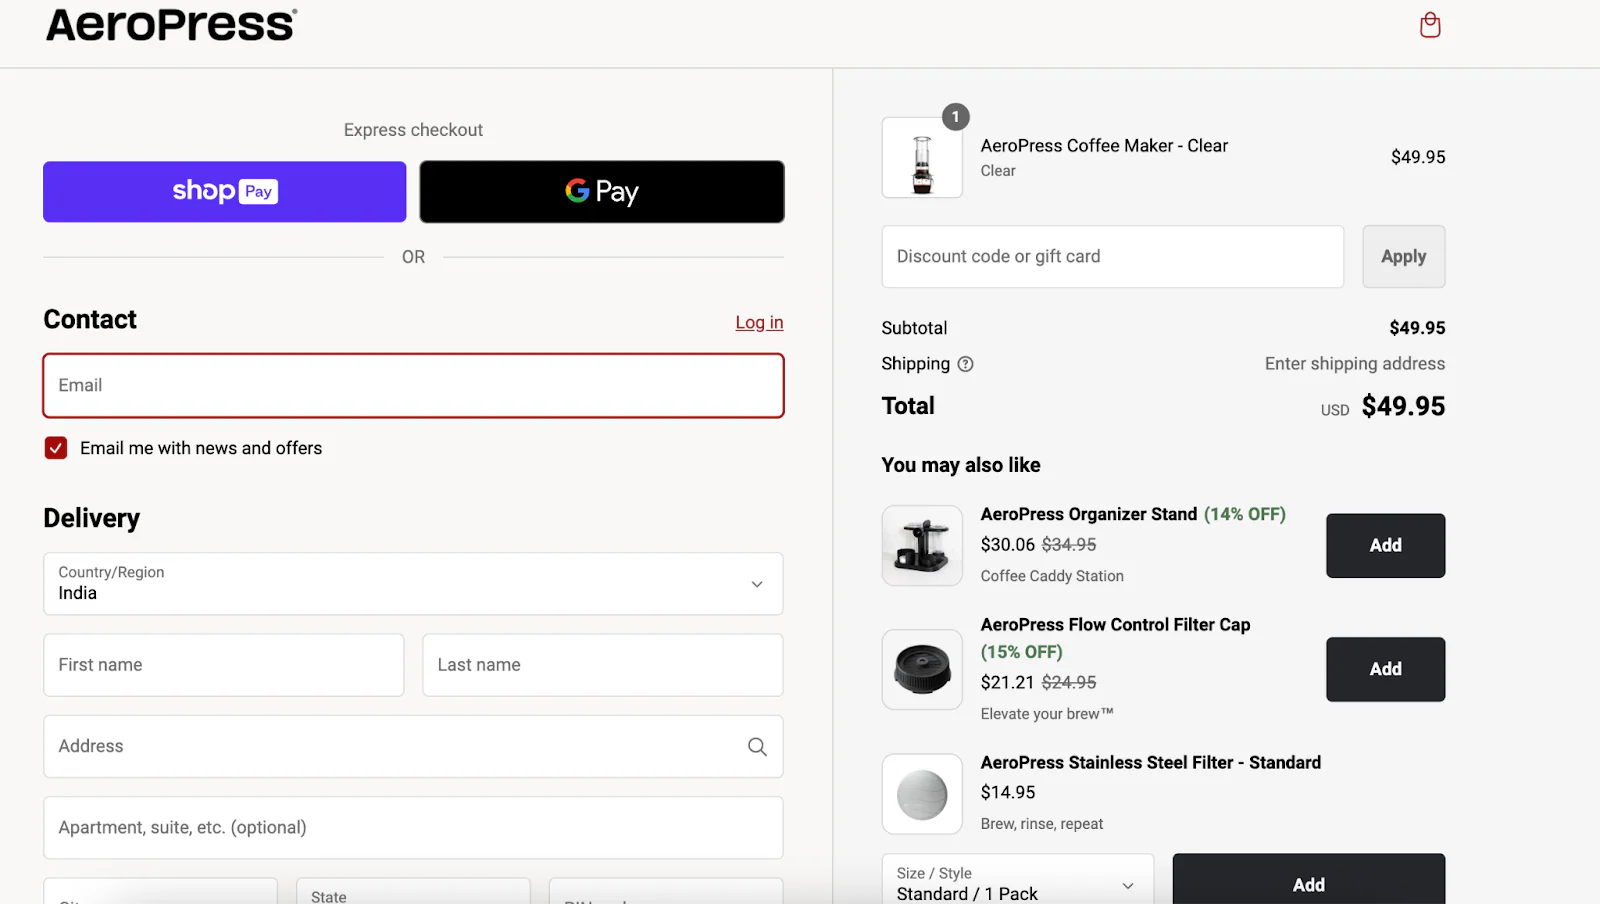The image size is (1600, 904).
Task: Click the Discount code or gift card field
Action: click(x=1112, y=257)
